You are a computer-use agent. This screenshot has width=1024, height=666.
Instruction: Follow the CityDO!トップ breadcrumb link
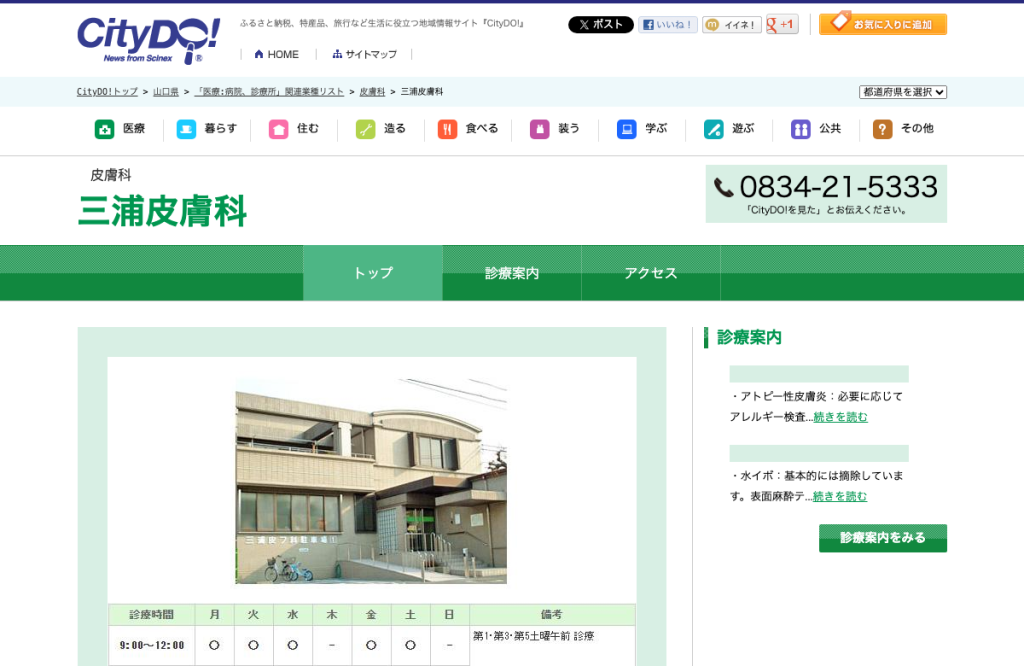(107, 92)
